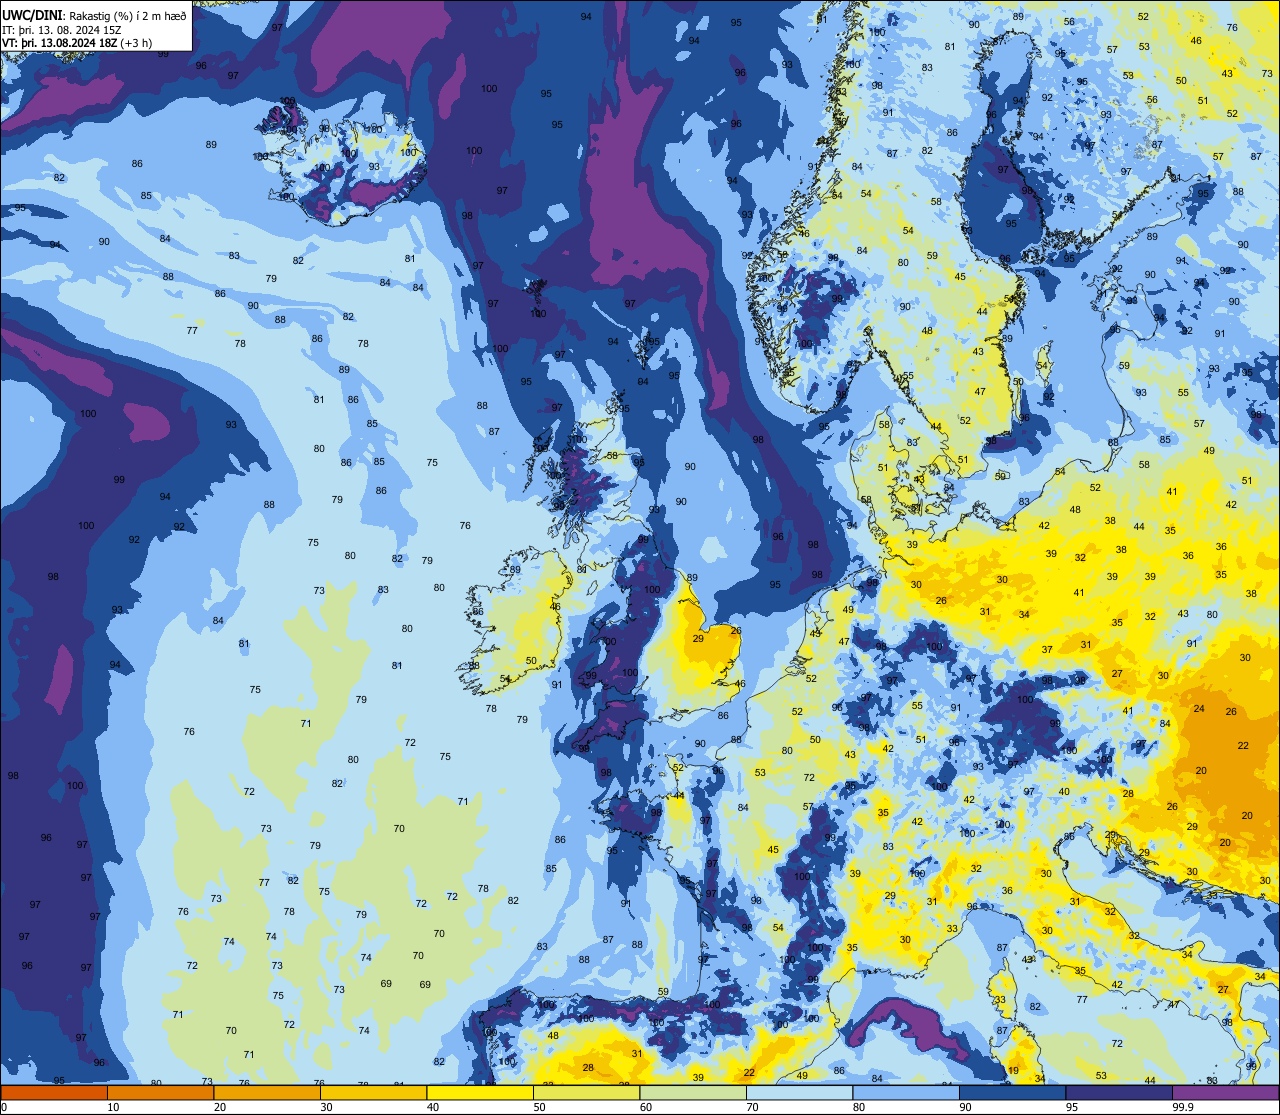1280x1115 pixels.
Task: Select the 30–40 percent legend swatch
Action: pyautogui.click(x=373, y=1092)
